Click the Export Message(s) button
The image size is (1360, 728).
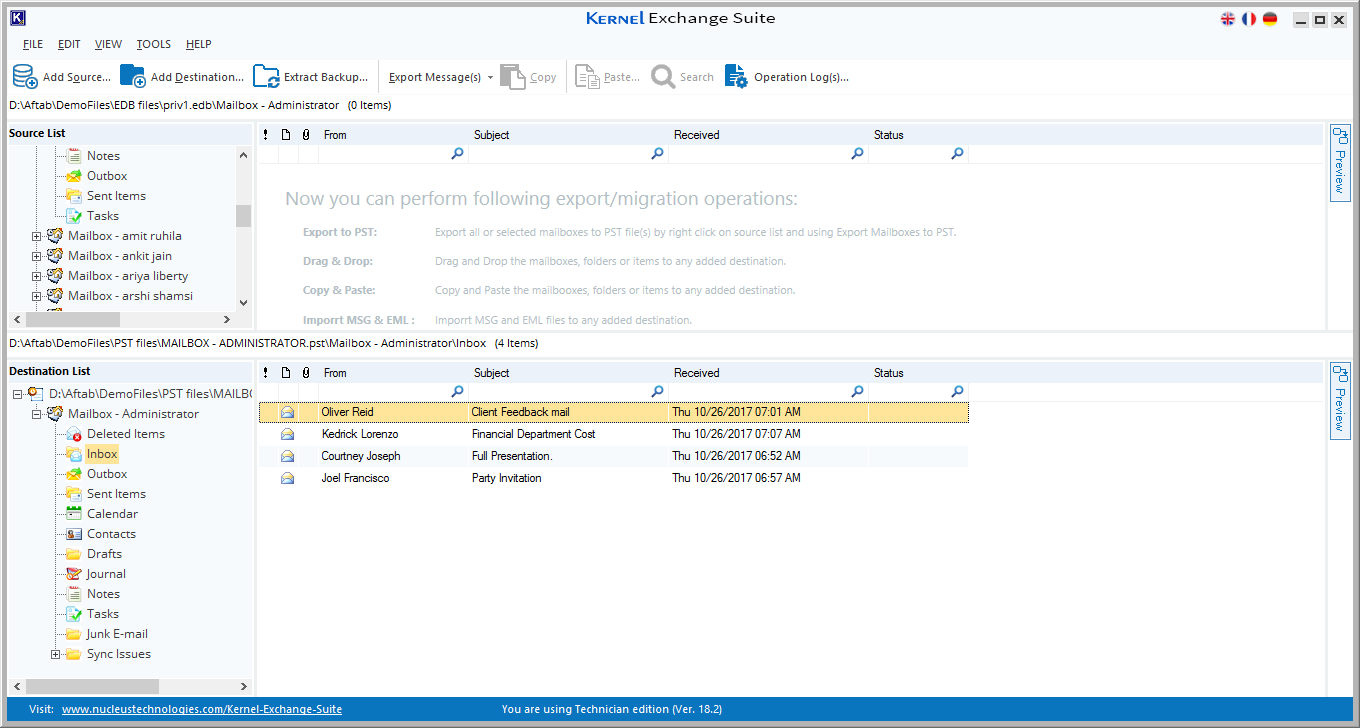435,77
